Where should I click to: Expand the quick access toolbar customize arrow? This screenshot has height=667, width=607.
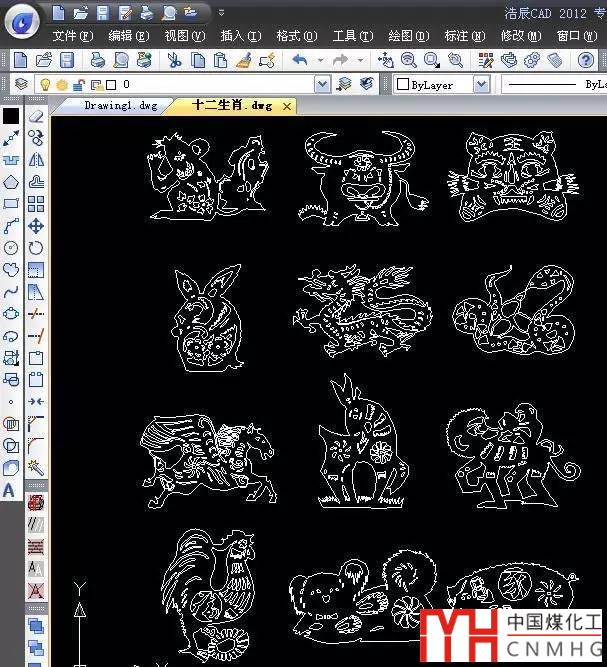pos(221,13)
